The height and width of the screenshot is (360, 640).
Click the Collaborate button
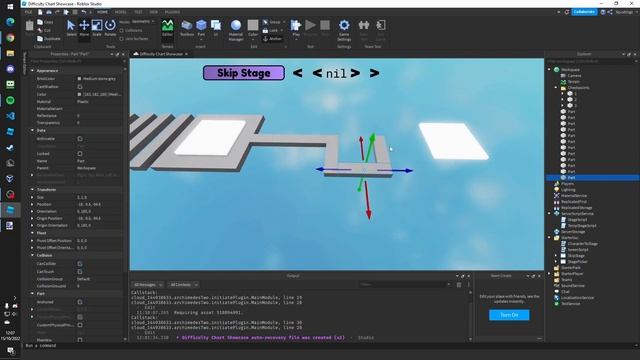(x=584, y=12)
